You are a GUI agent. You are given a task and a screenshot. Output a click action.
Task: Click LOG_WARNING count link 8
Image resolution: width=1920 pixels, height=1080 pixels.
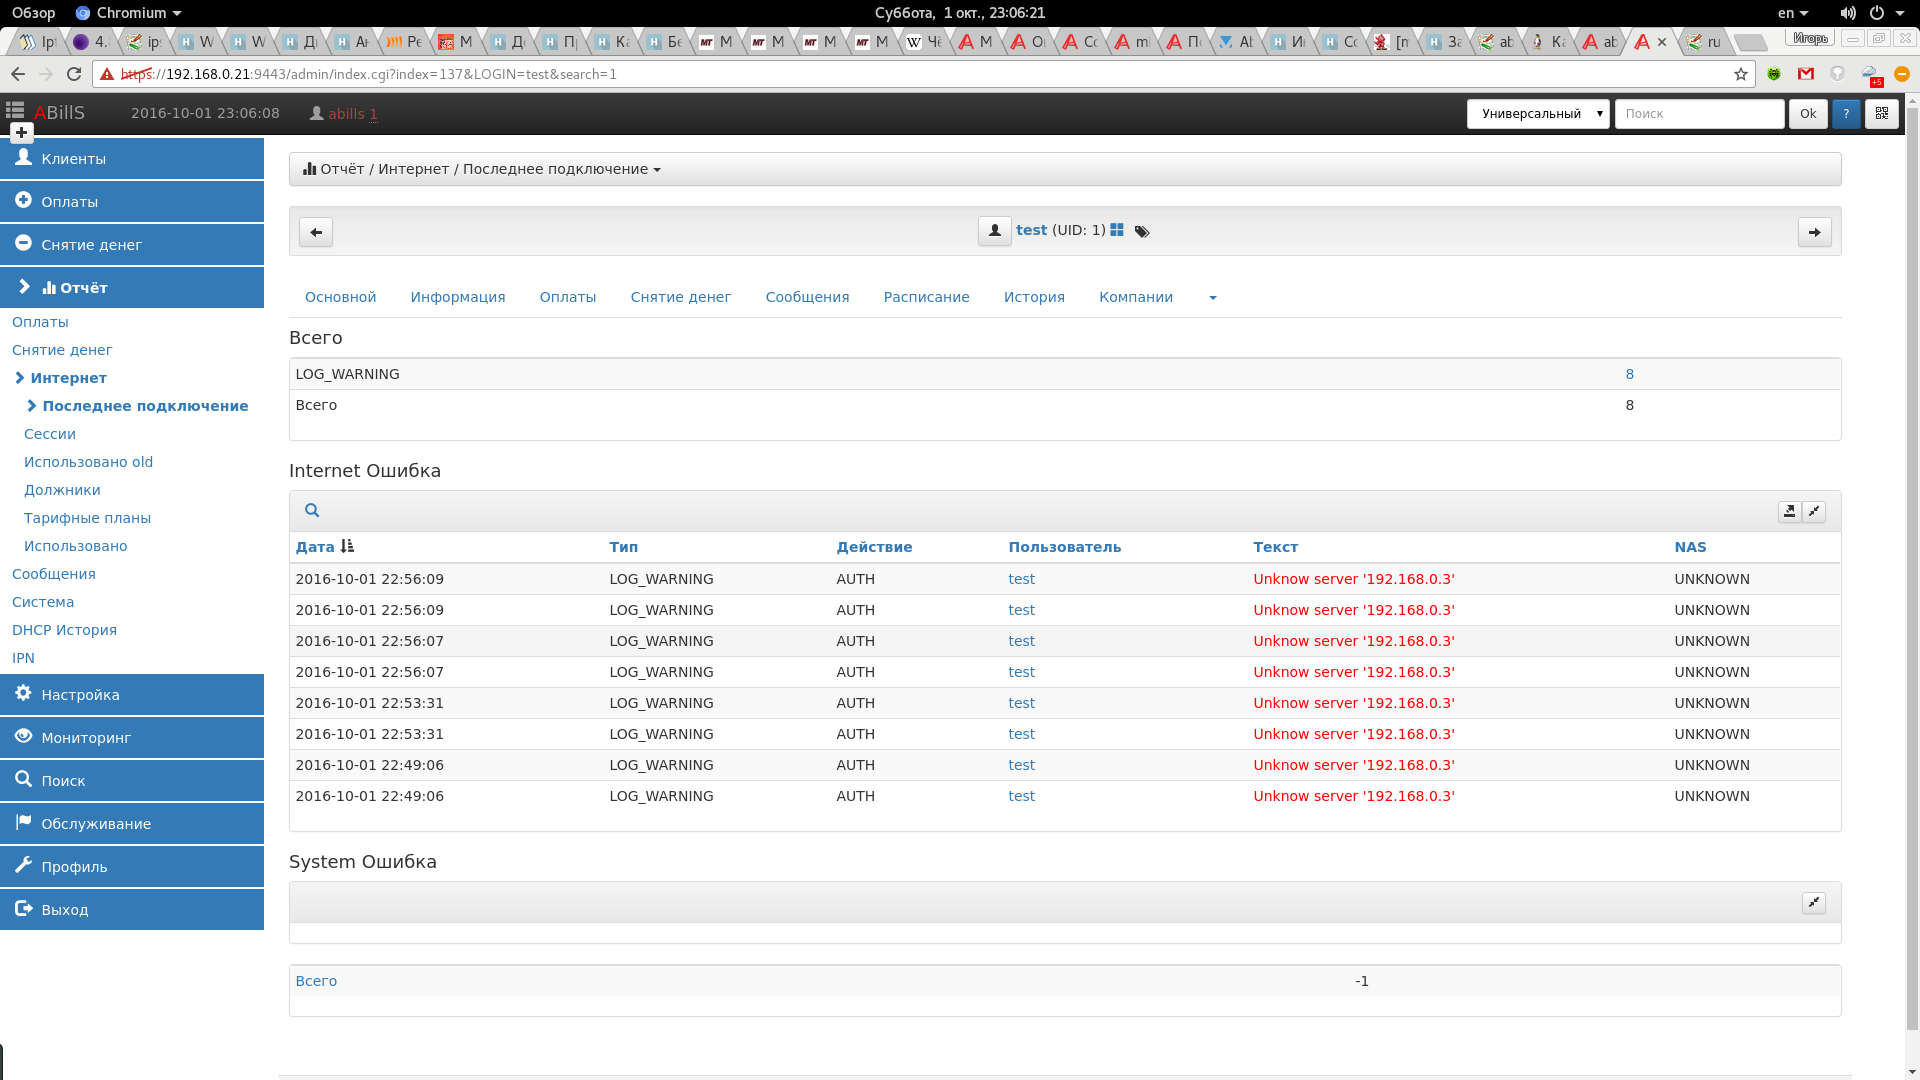tap(1630, 374)
